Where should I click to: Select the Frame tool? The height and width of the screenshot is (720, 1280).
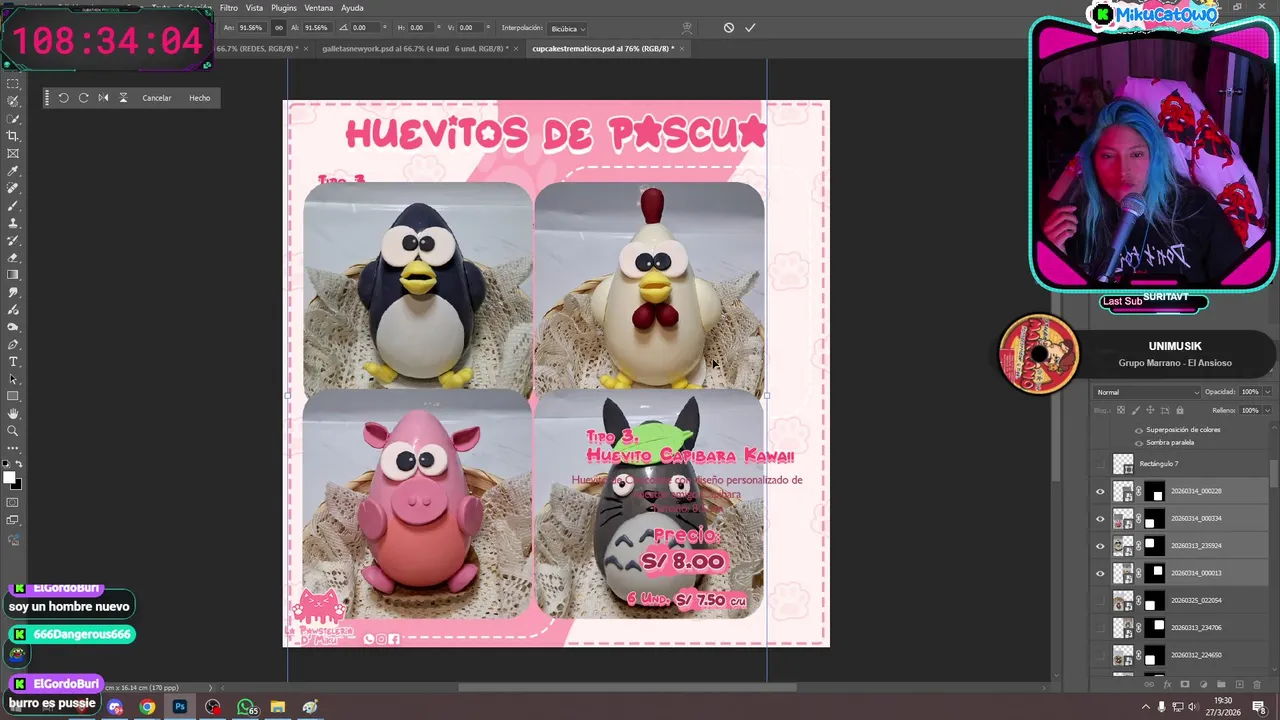(x=13, y=153)
